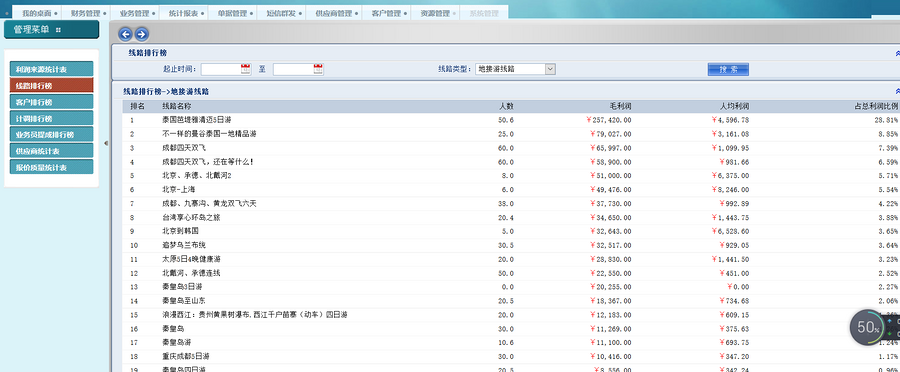The width and height of the screenshot is (900, 372).
Task: Open the start date calendar picker icon
Action: [246, 69]
